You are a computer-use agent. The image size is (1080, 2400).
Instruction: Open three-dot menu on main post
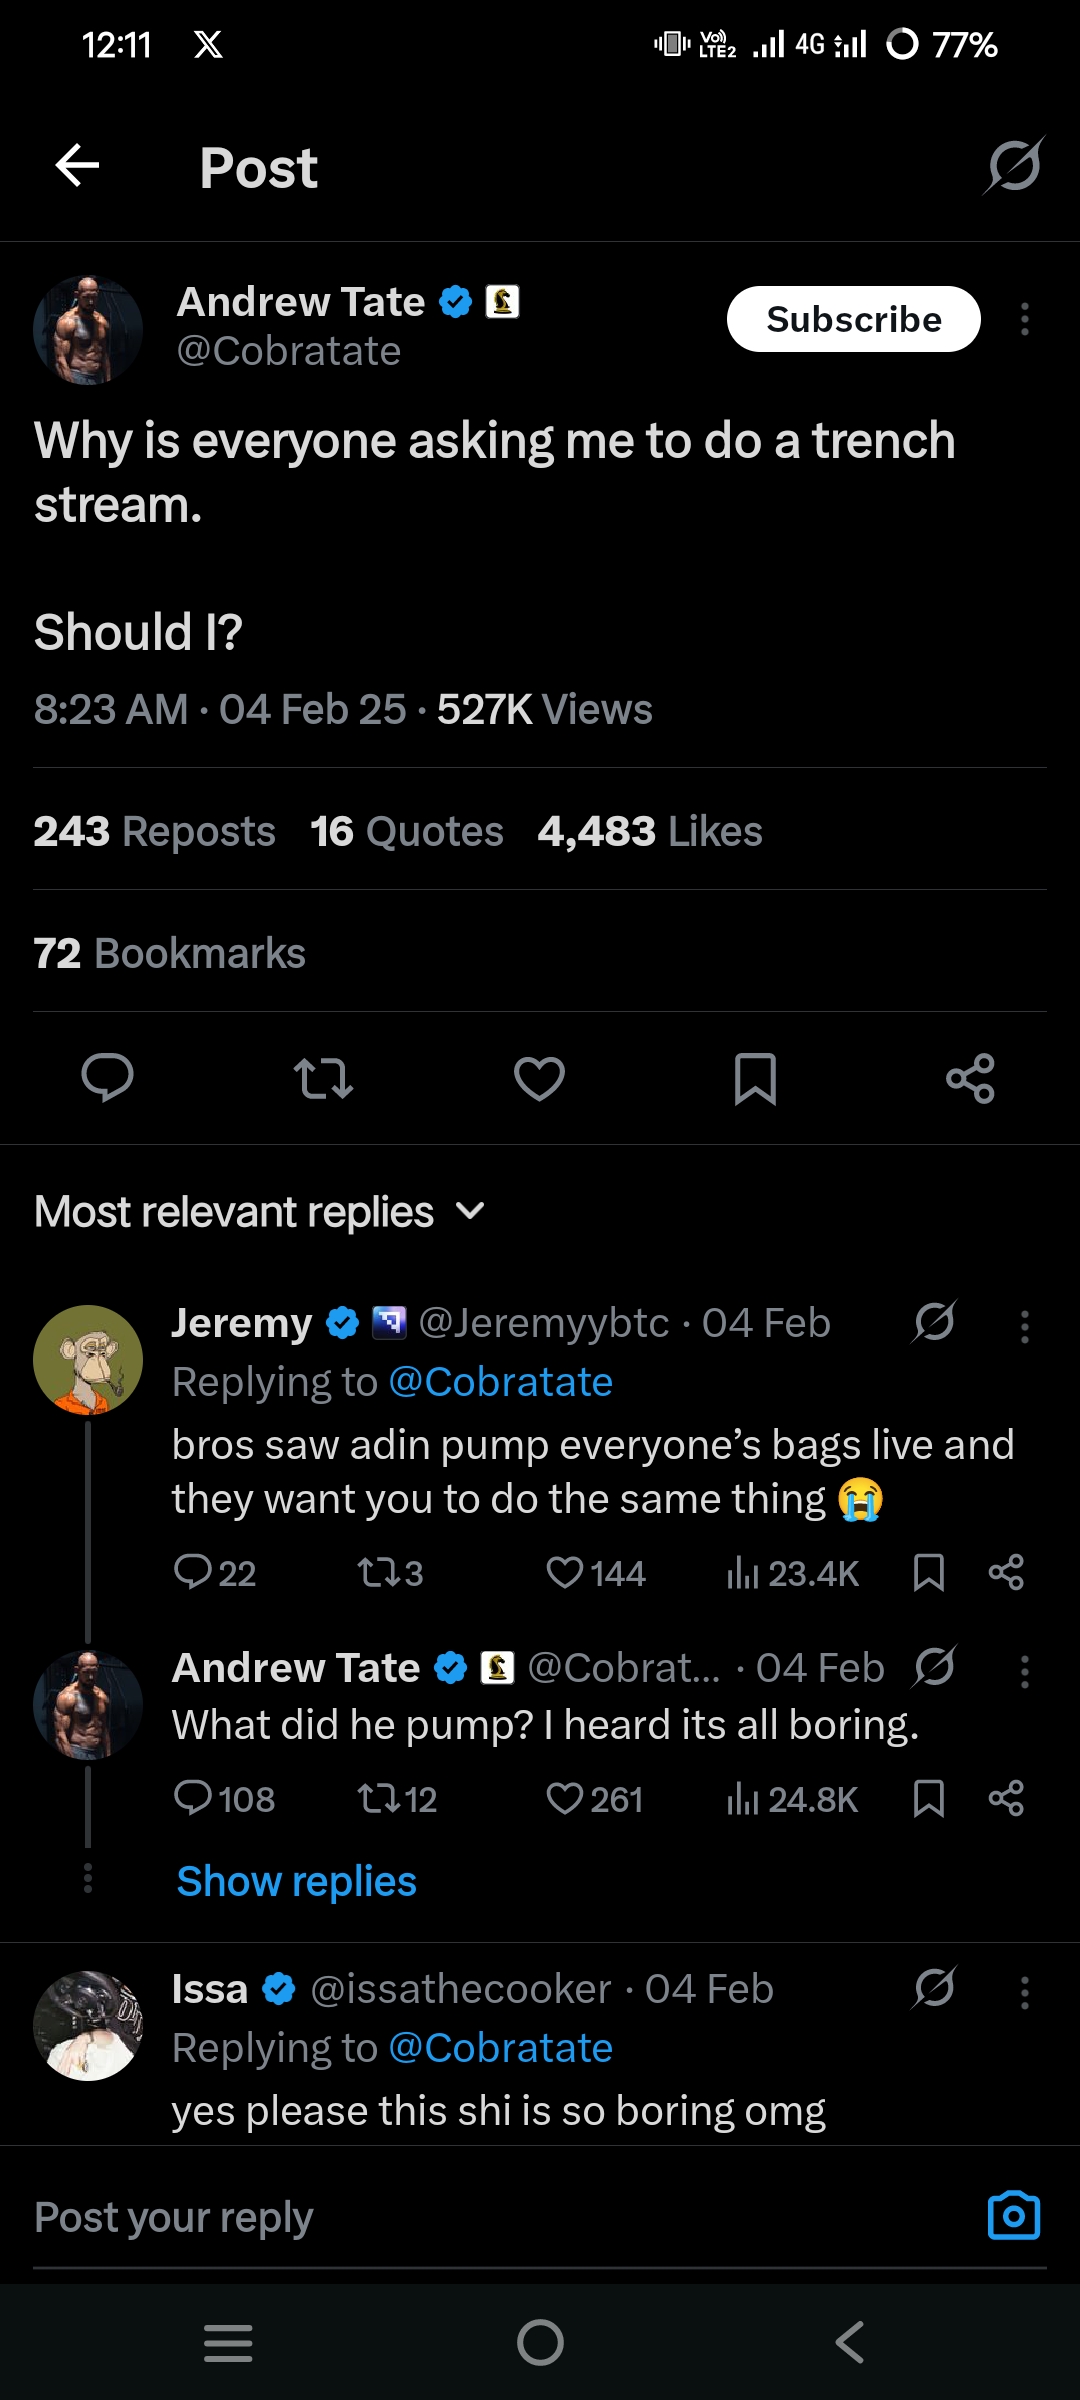click(1024, 319)
